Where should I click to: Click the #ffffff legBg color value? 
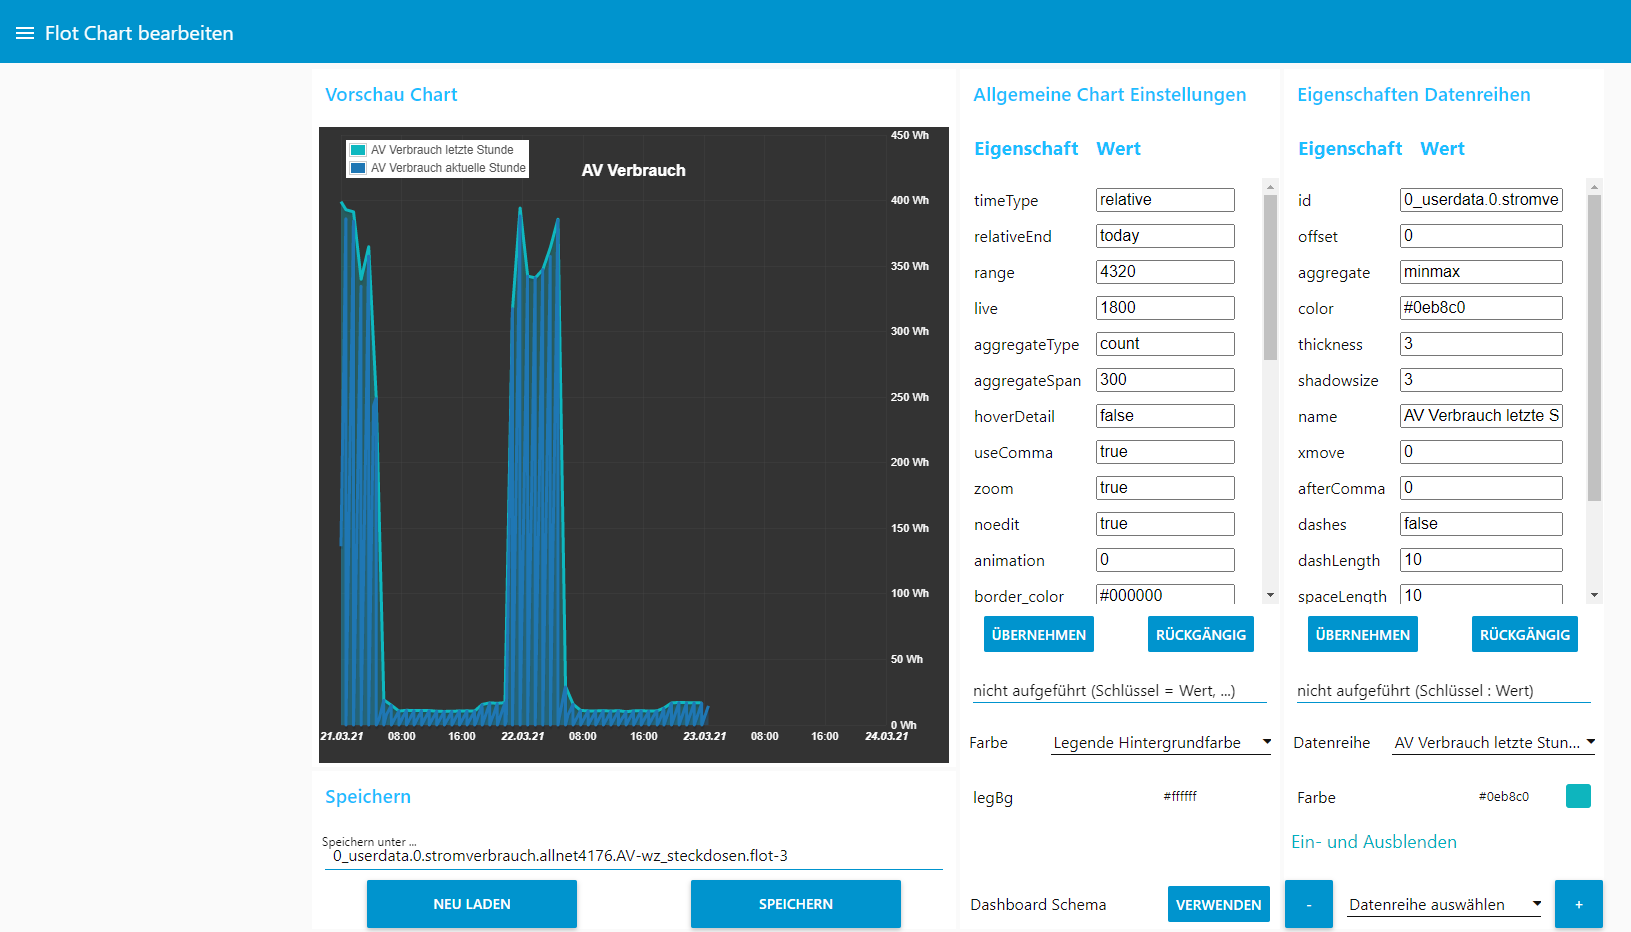coord(1180,797)
